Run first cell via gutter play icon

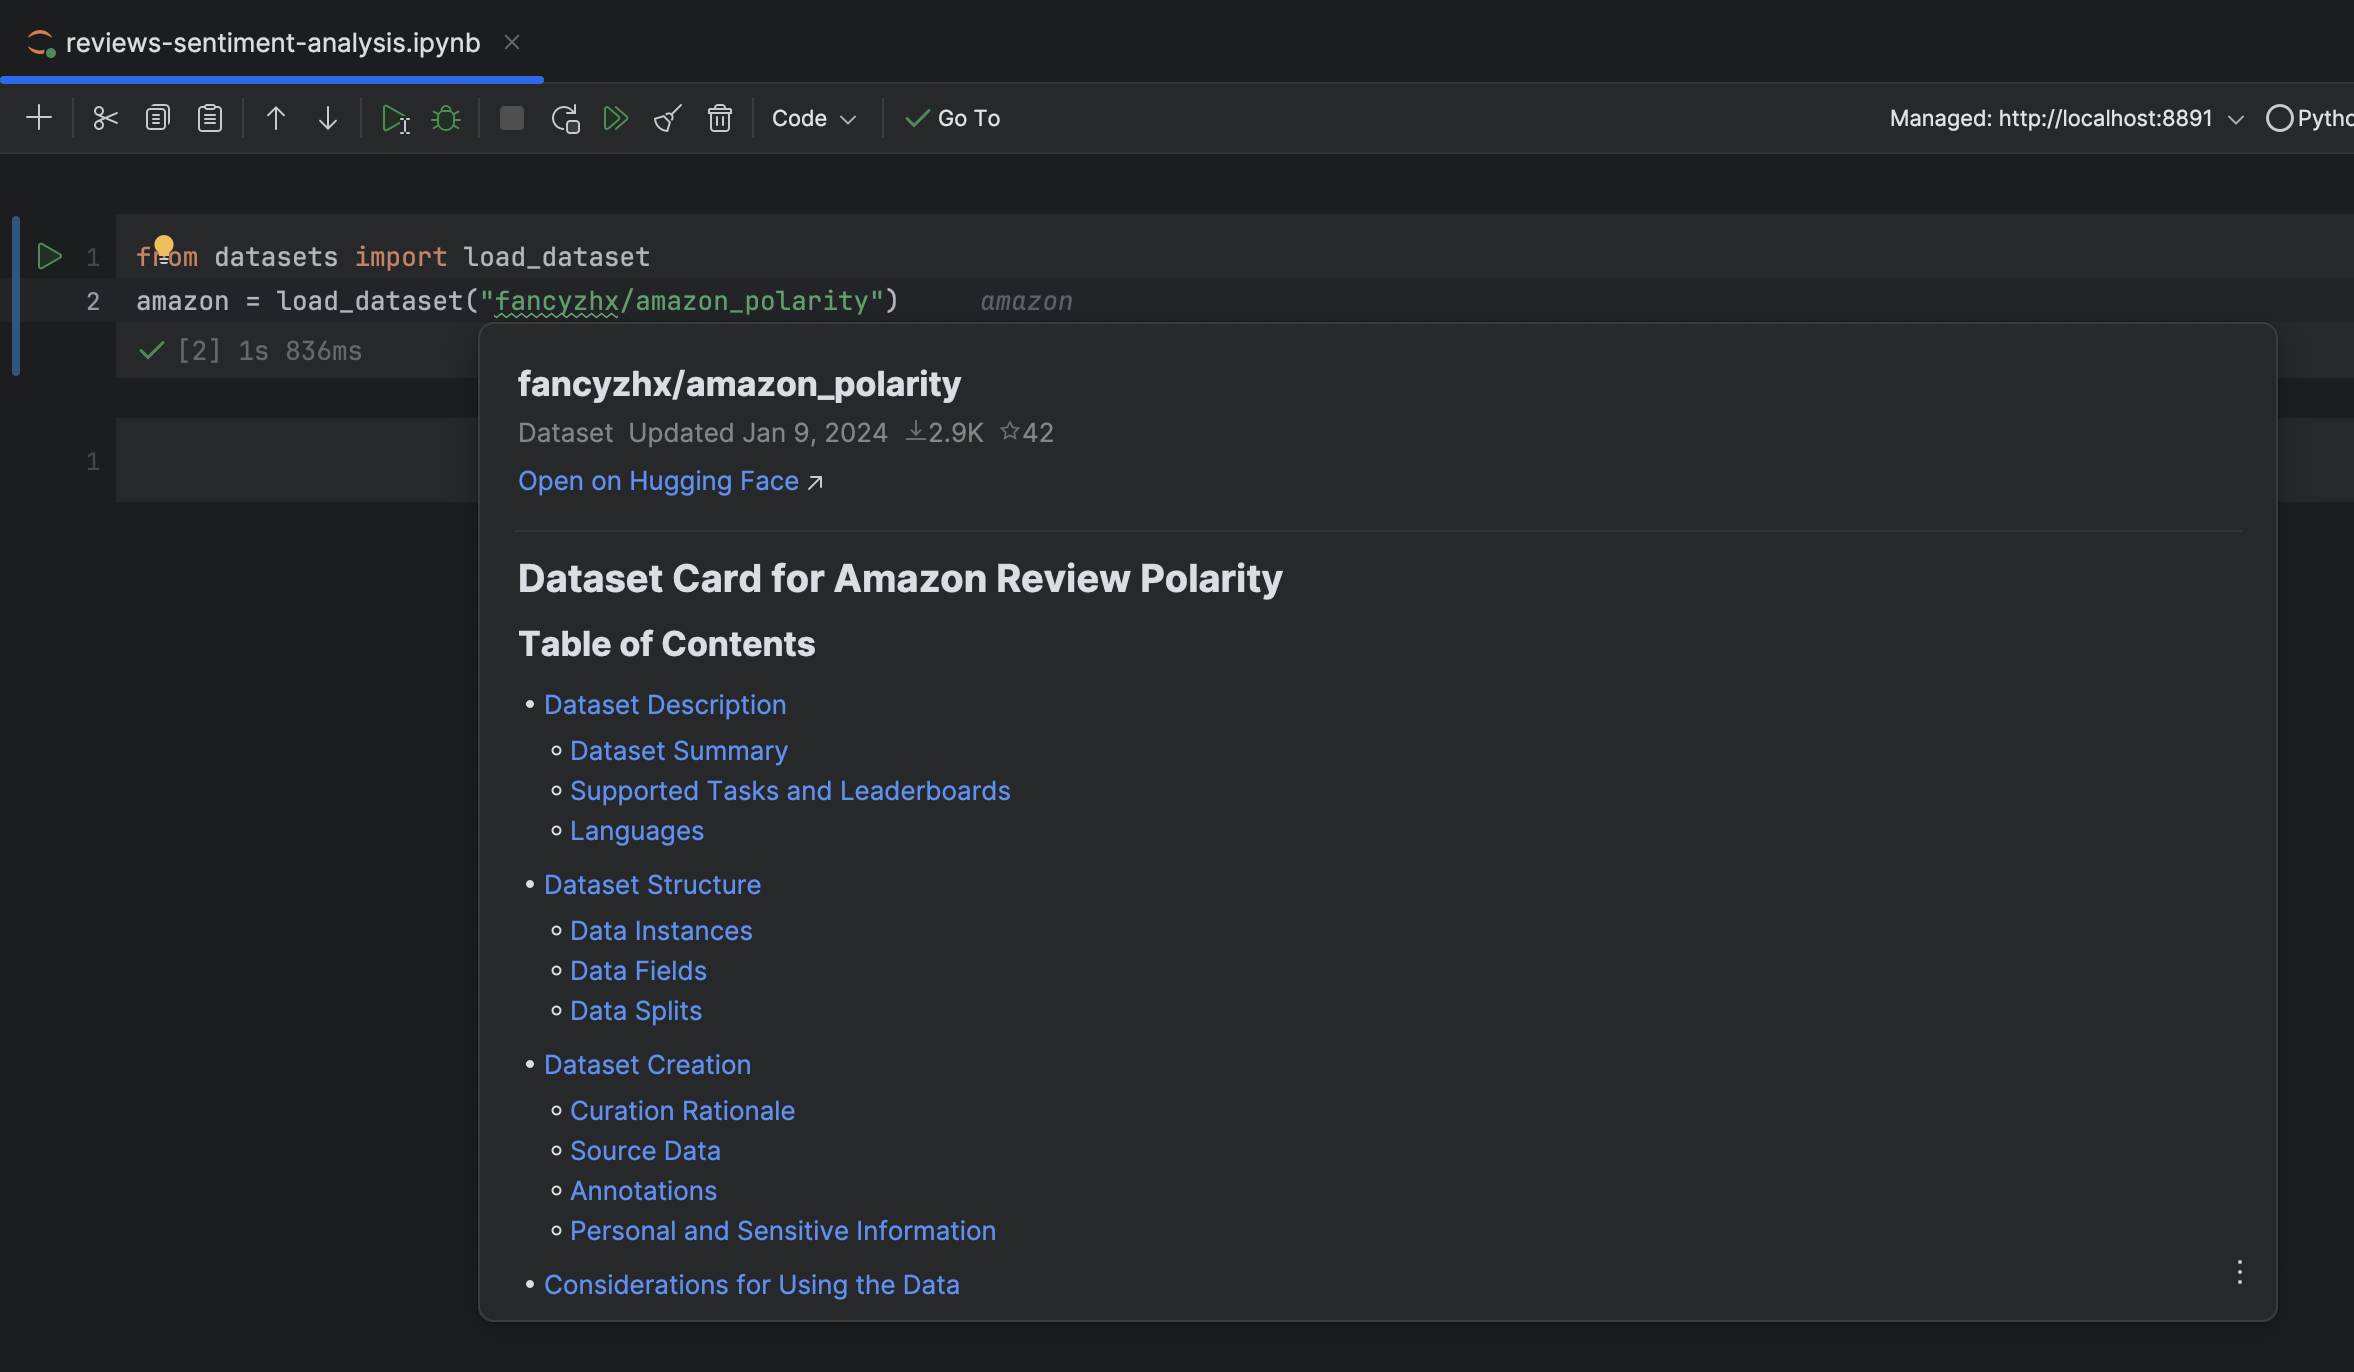49,256
